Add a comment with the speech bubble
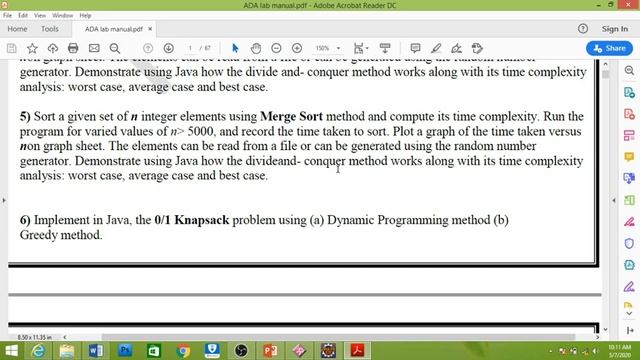This screenshot has width=640, height=360. (x=416, y=48)
